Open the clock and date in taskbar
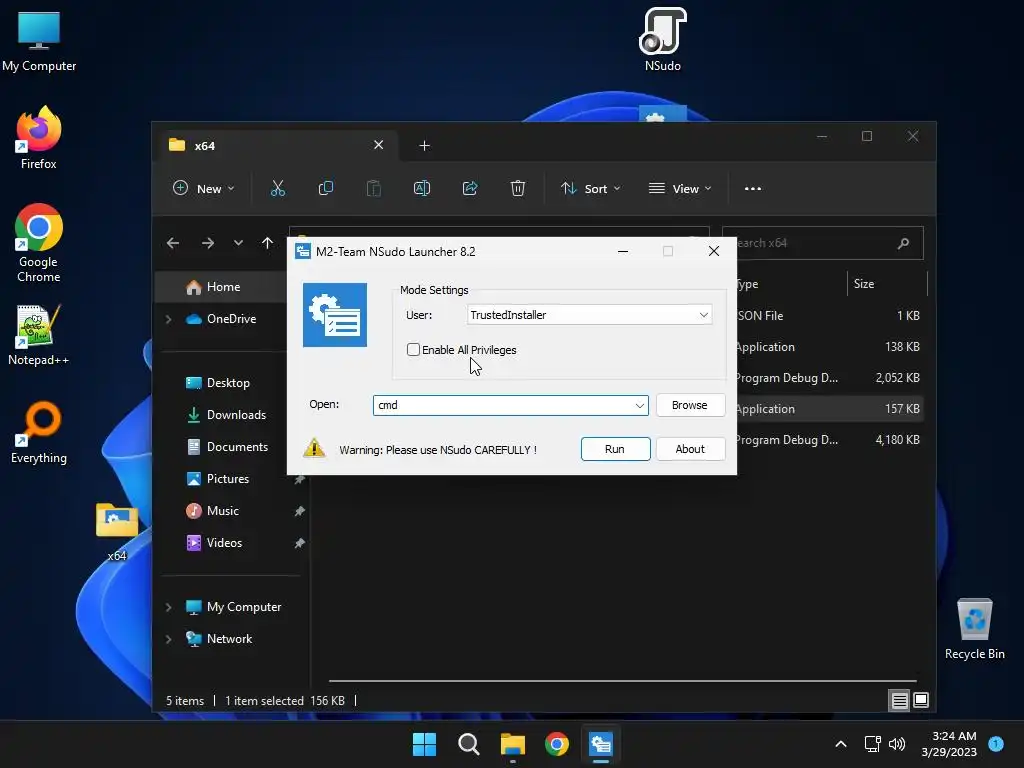This screenshot has height=768, width=1024. point(949,744)
